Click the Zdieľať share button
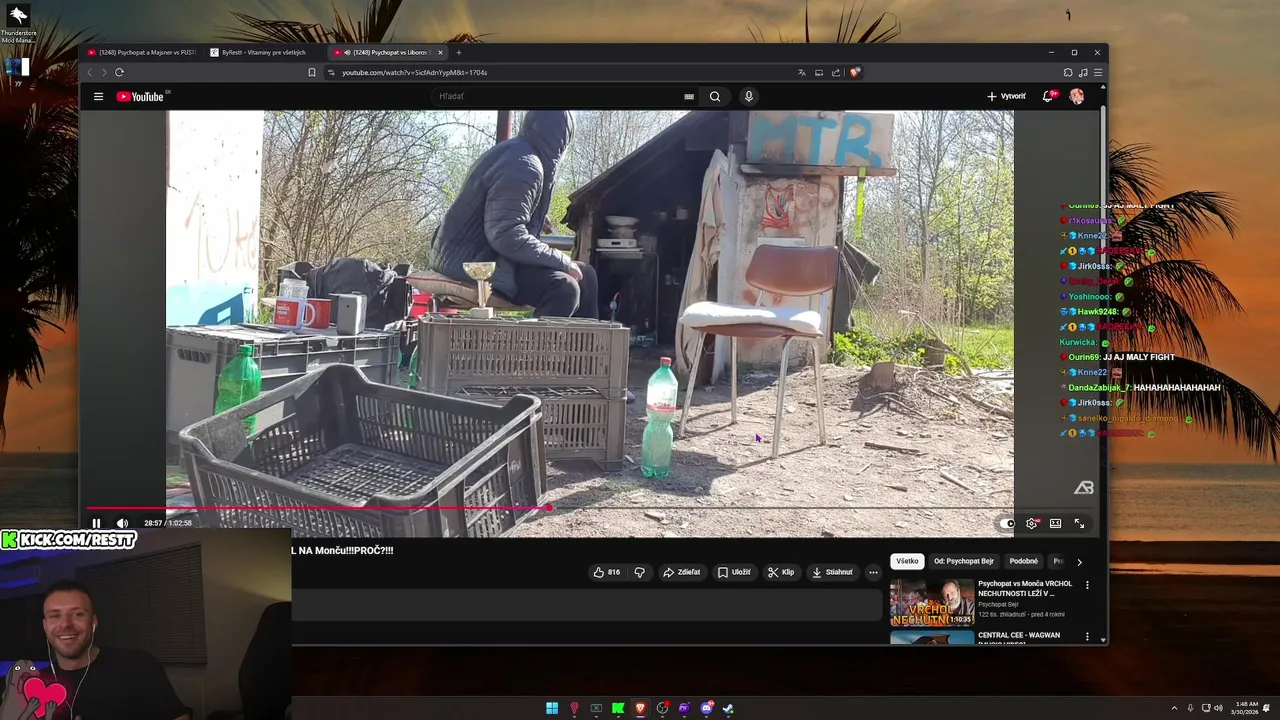 [x=681, y=572]
